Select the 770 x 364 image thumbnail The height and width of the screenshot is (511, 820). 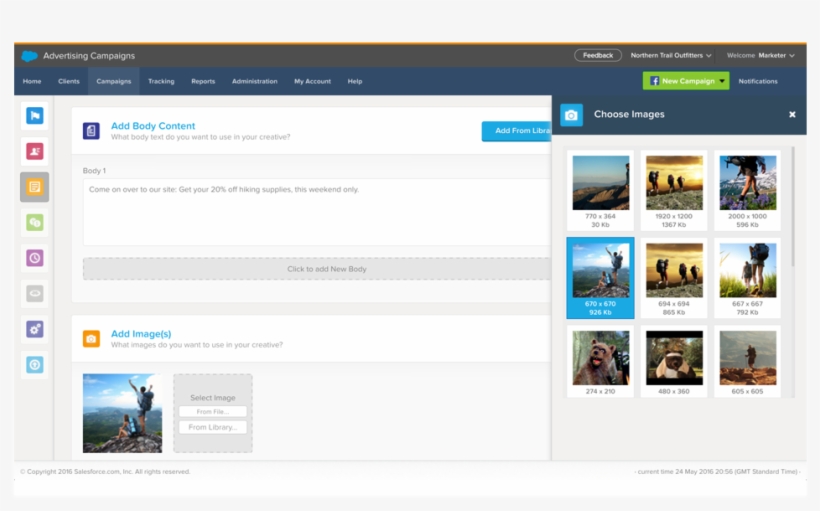[x=600, y=190]
